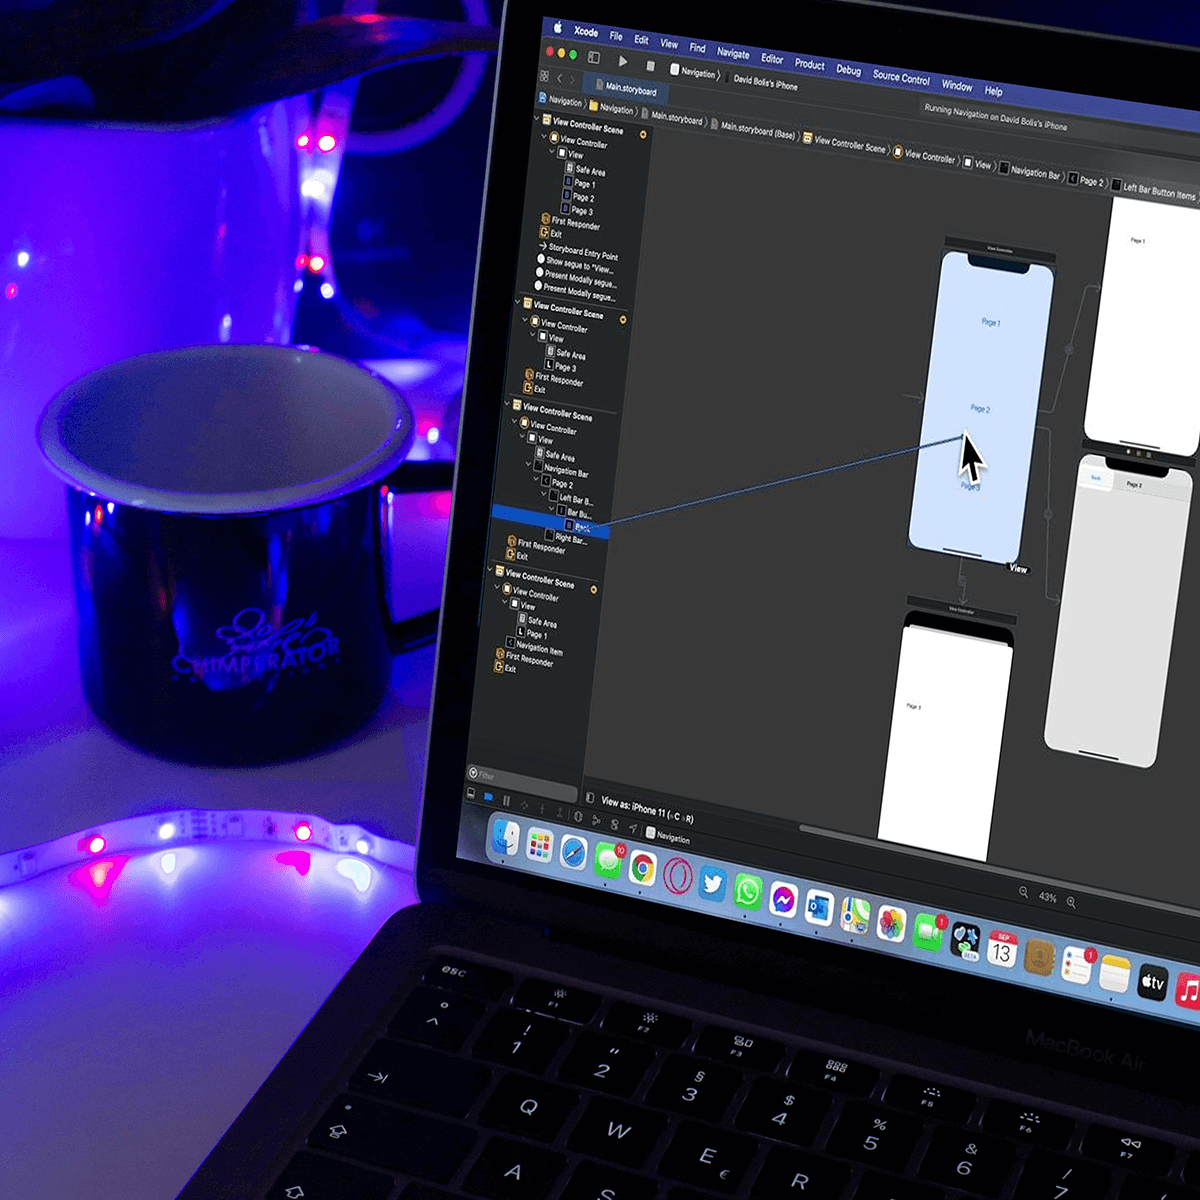Click View as: iPhone 11 device bar
Screen dimensions: 1200x1200
coord(647,808)
